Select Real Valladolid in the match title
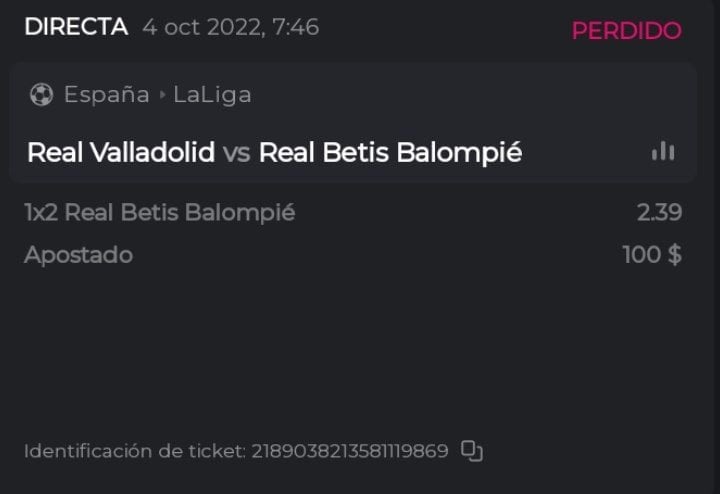This screenshot has width=720, height=494. 120,153
